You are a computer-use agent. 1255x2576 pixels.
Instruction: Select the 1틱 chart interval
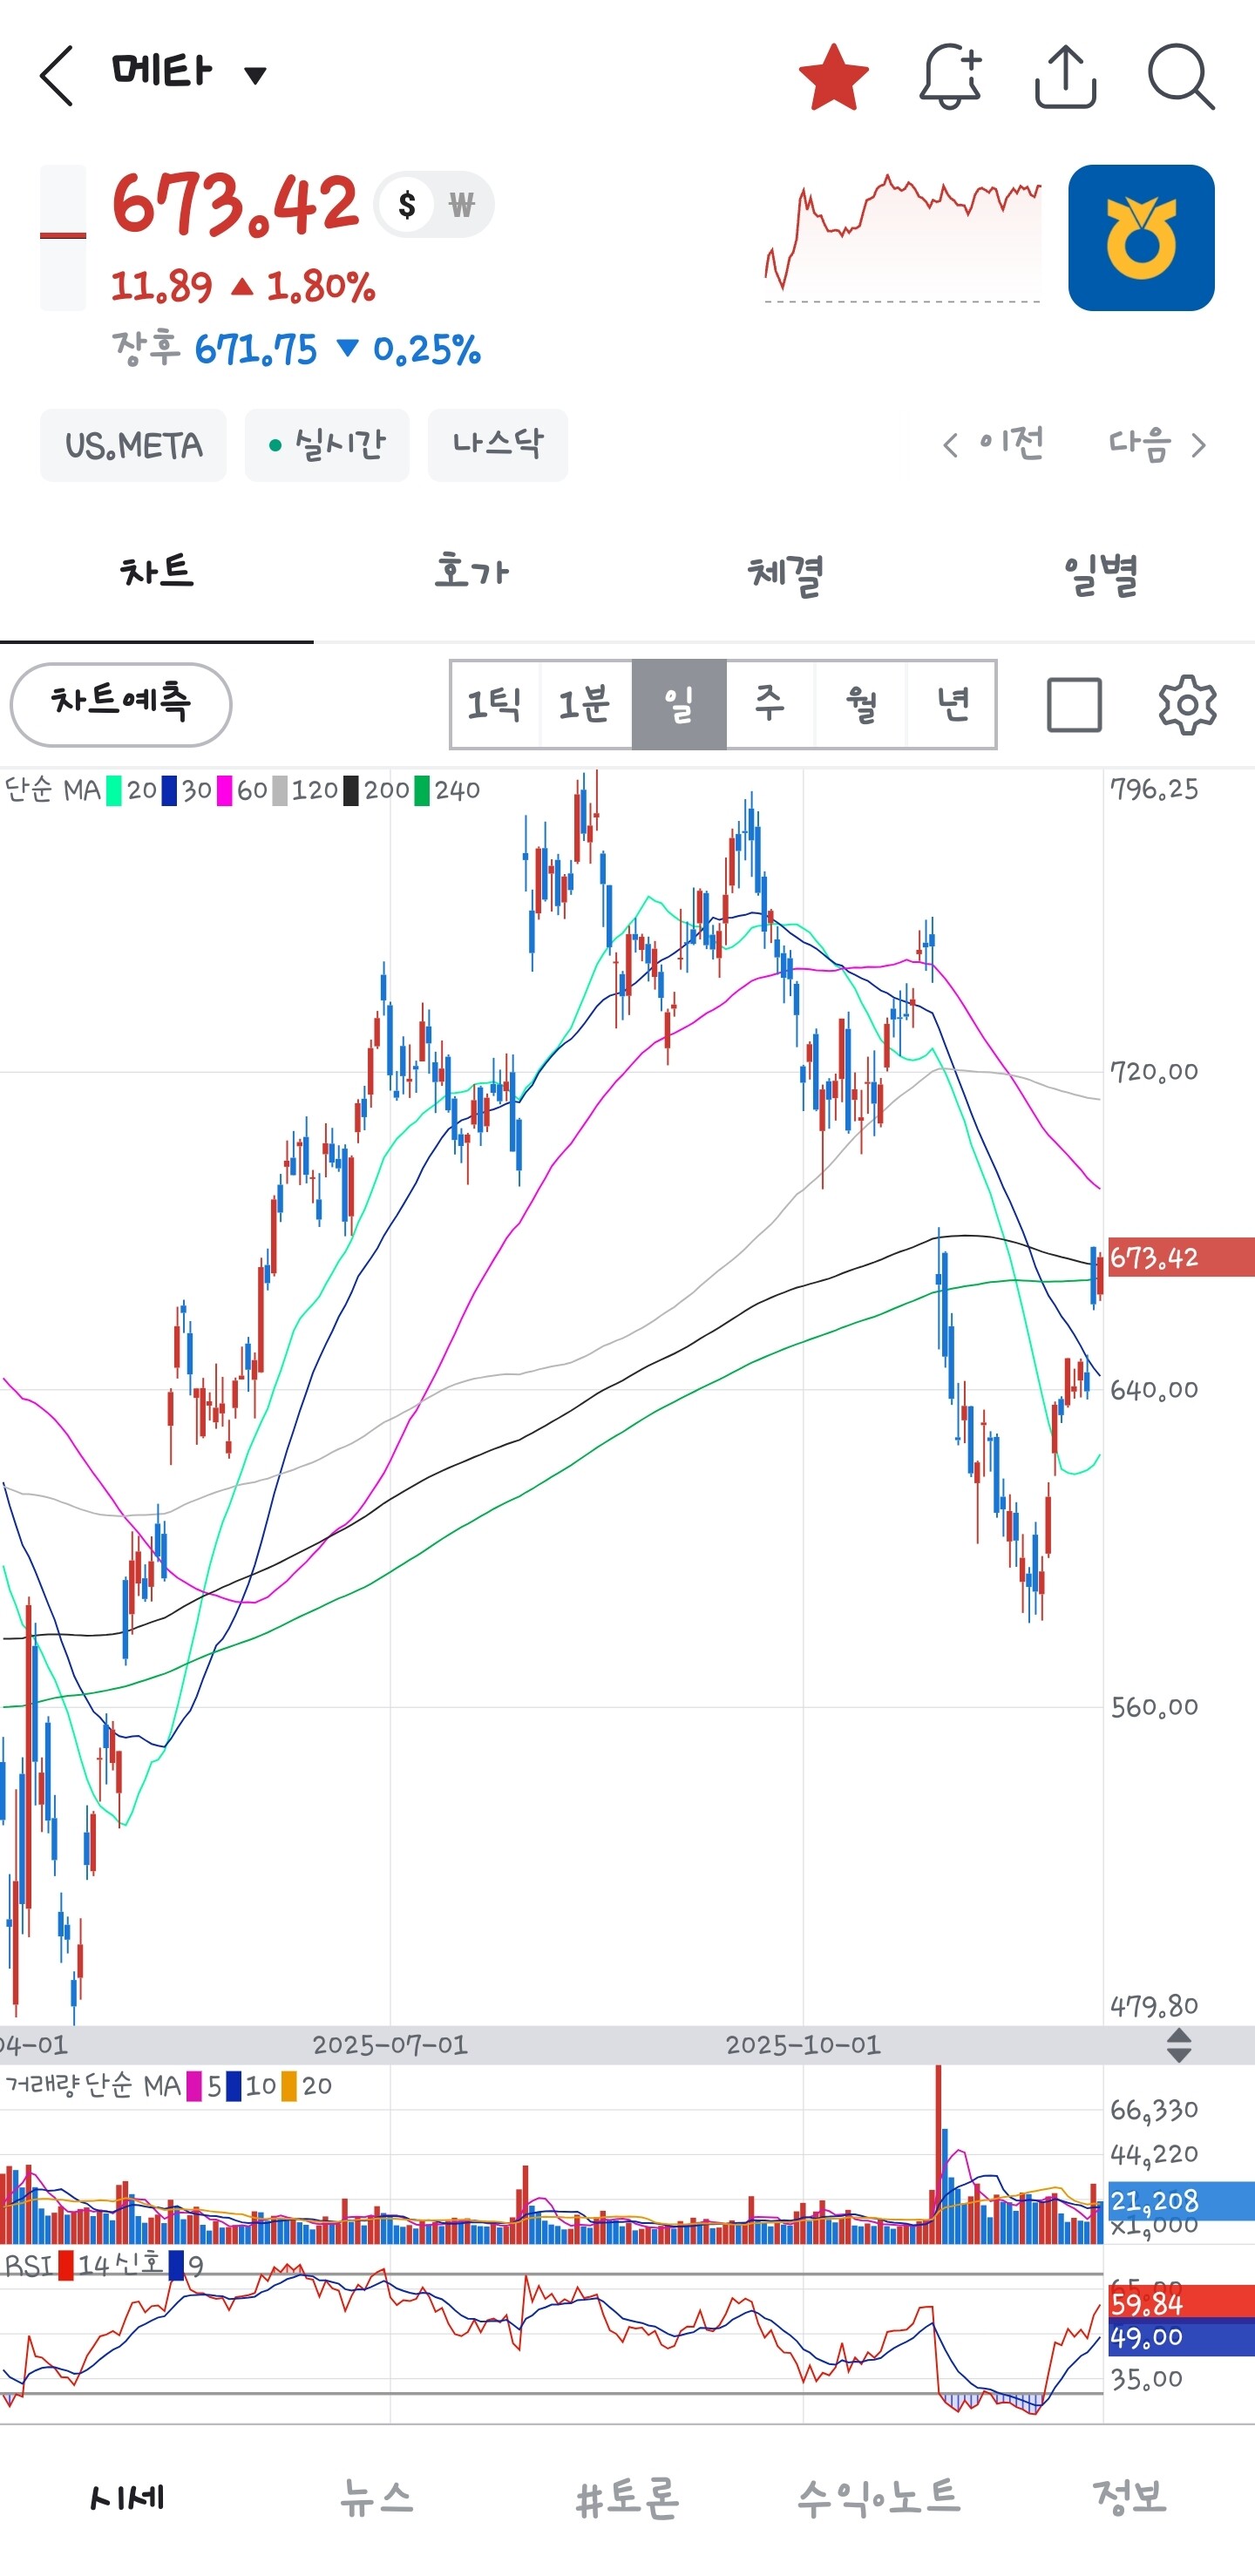tap(495, 704)
